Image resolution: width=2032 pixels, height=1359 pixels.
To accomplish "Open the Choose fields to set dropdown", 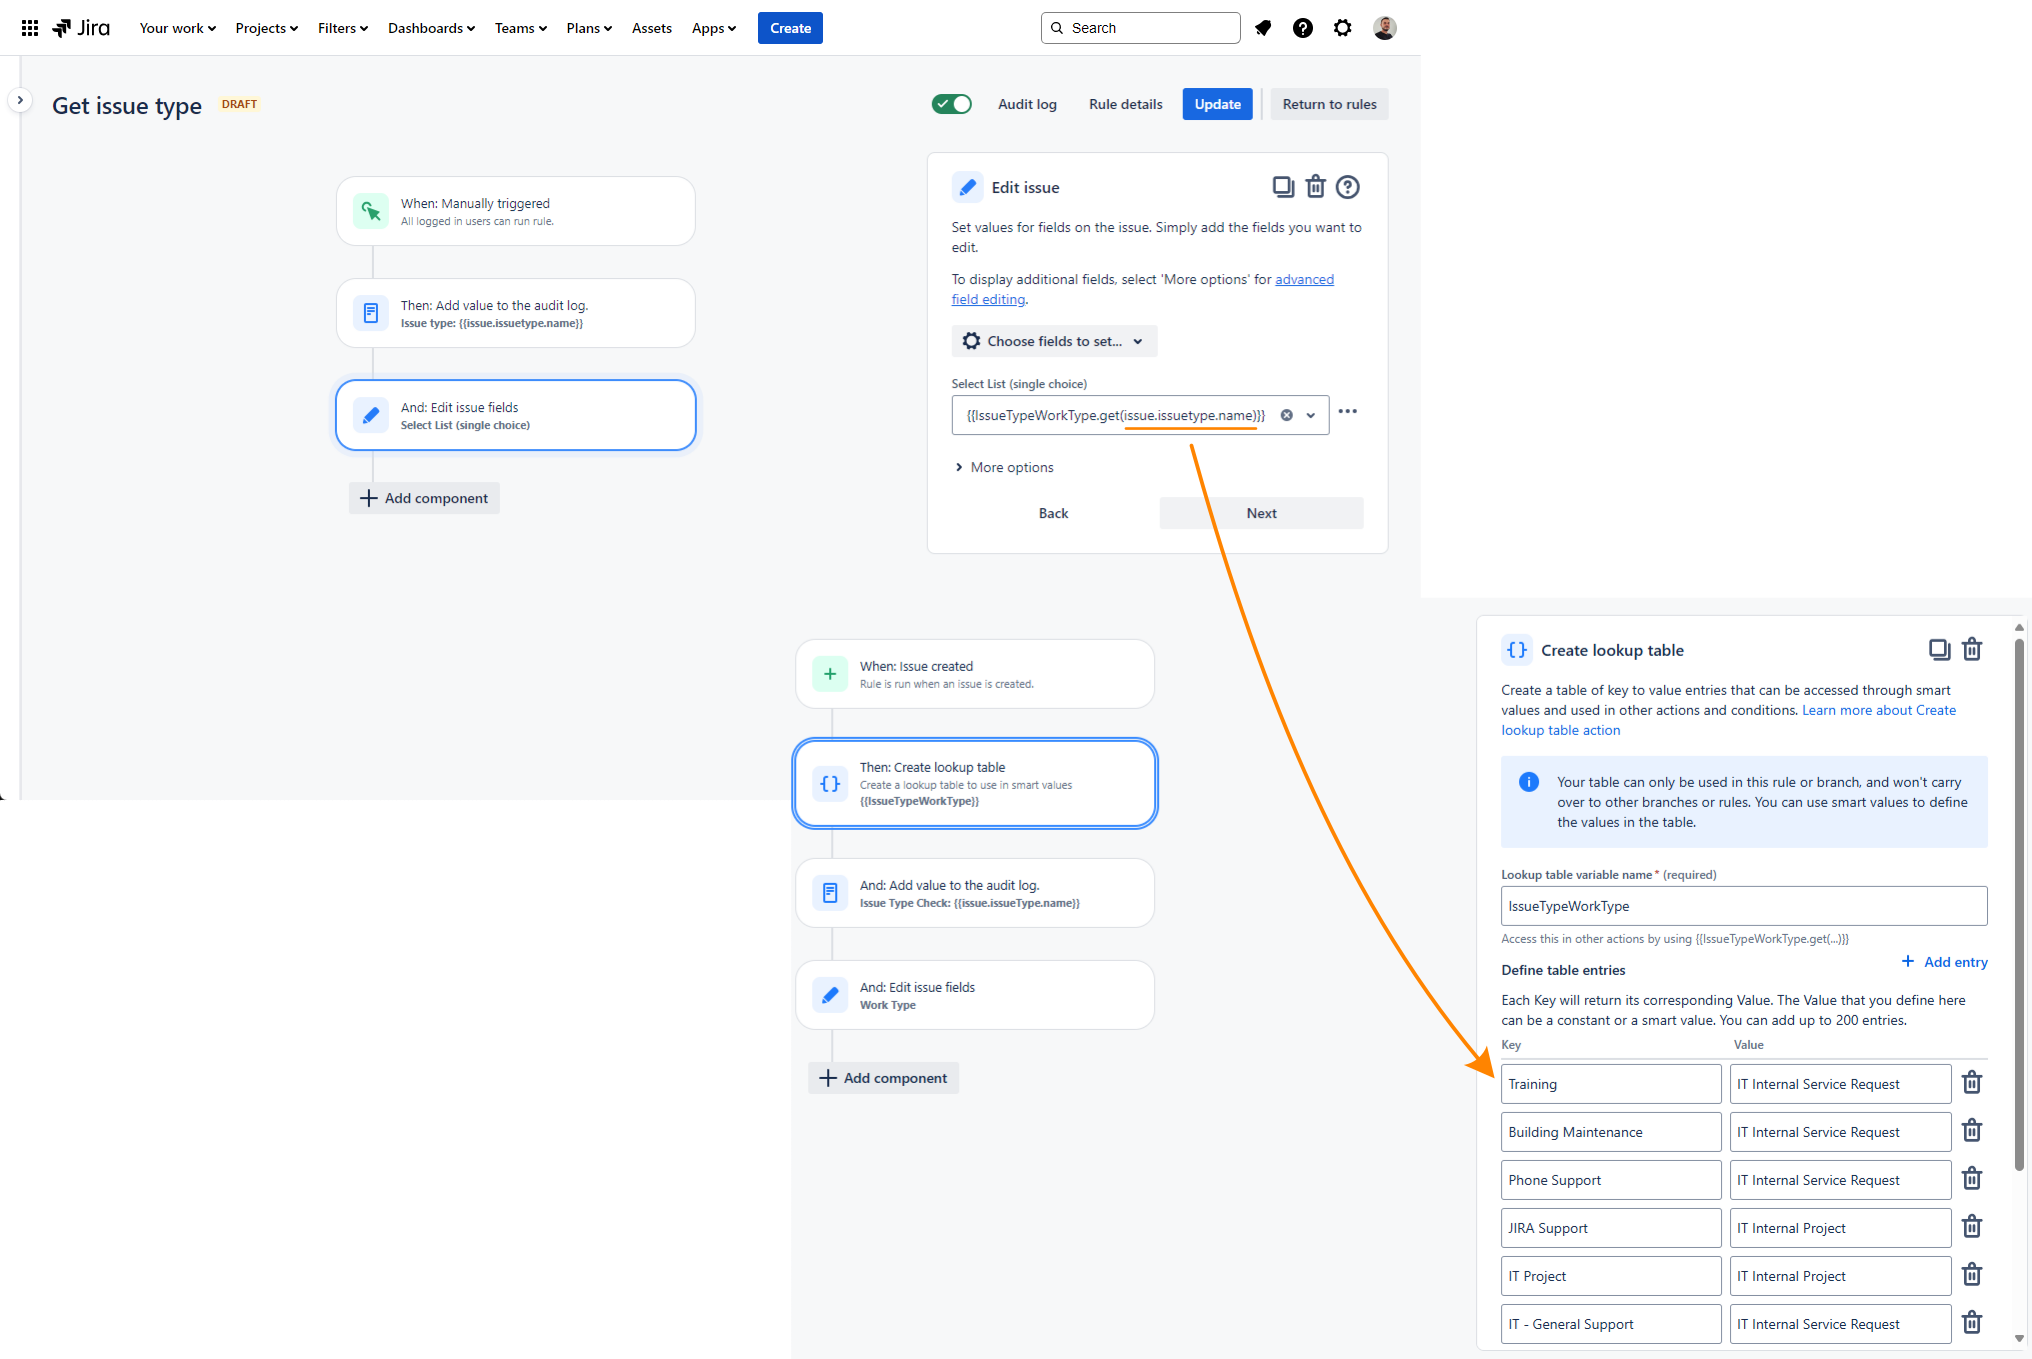I will [1053, 341].
